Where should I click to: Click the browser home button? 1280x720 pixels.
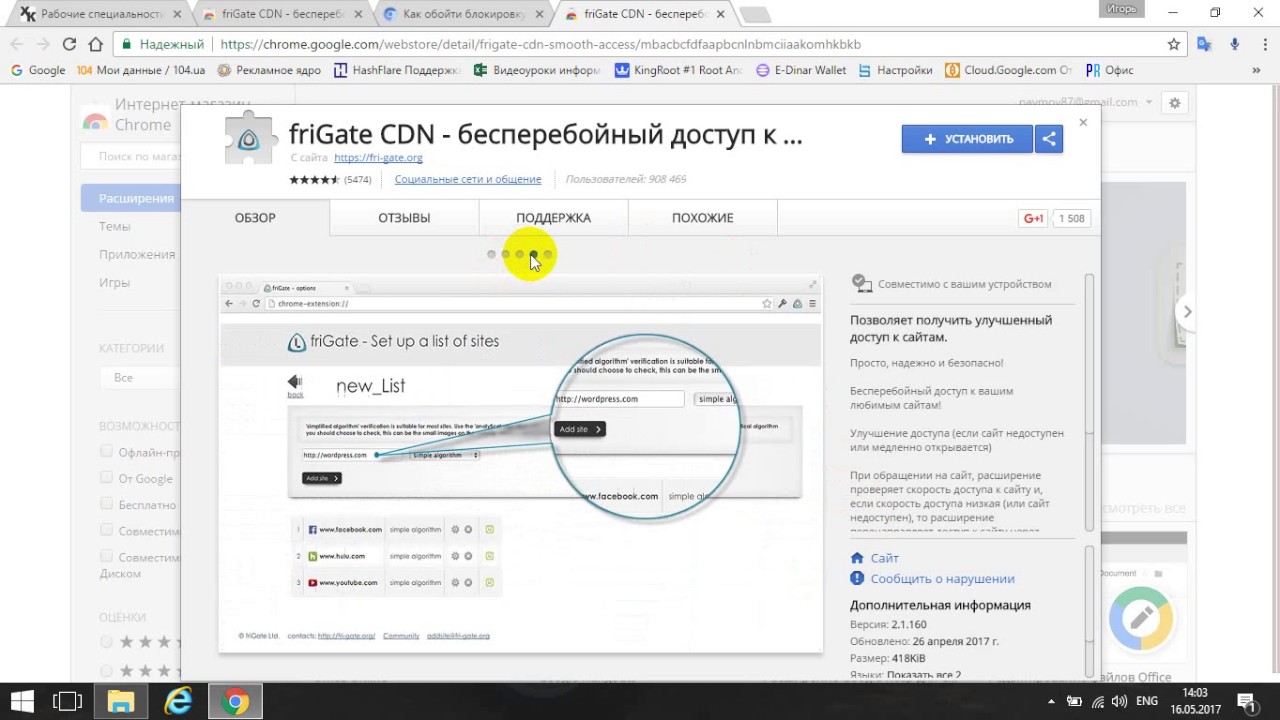tap(95, 44)
